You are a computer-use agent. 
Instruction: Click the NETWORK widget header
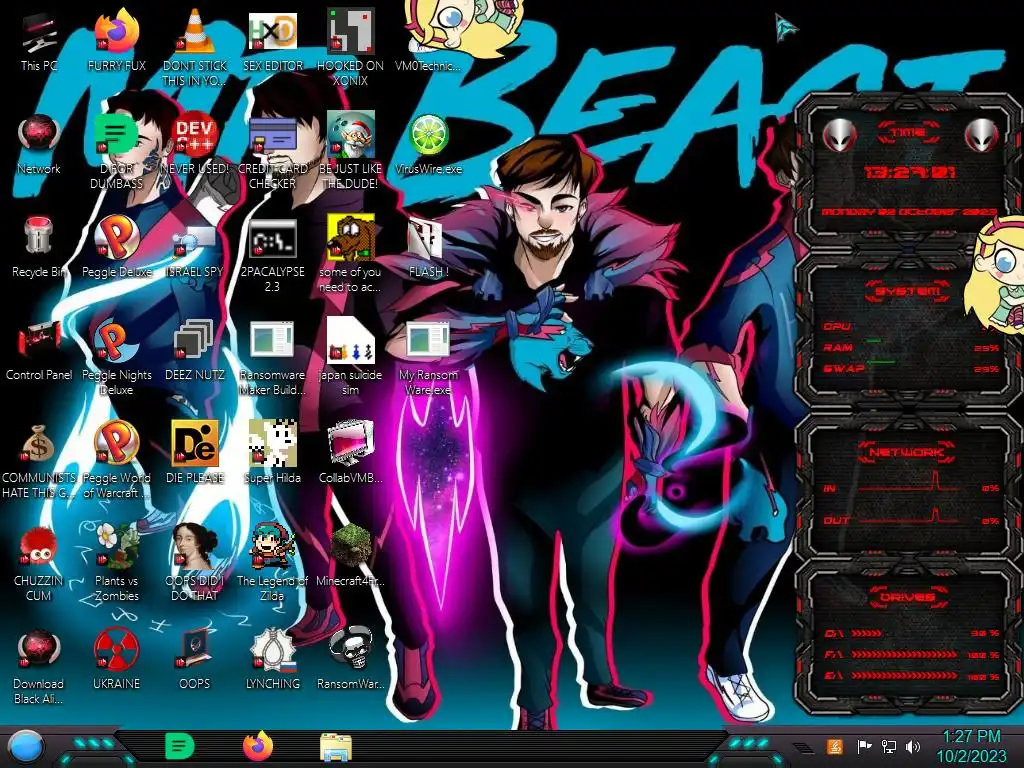coord(907,452)
